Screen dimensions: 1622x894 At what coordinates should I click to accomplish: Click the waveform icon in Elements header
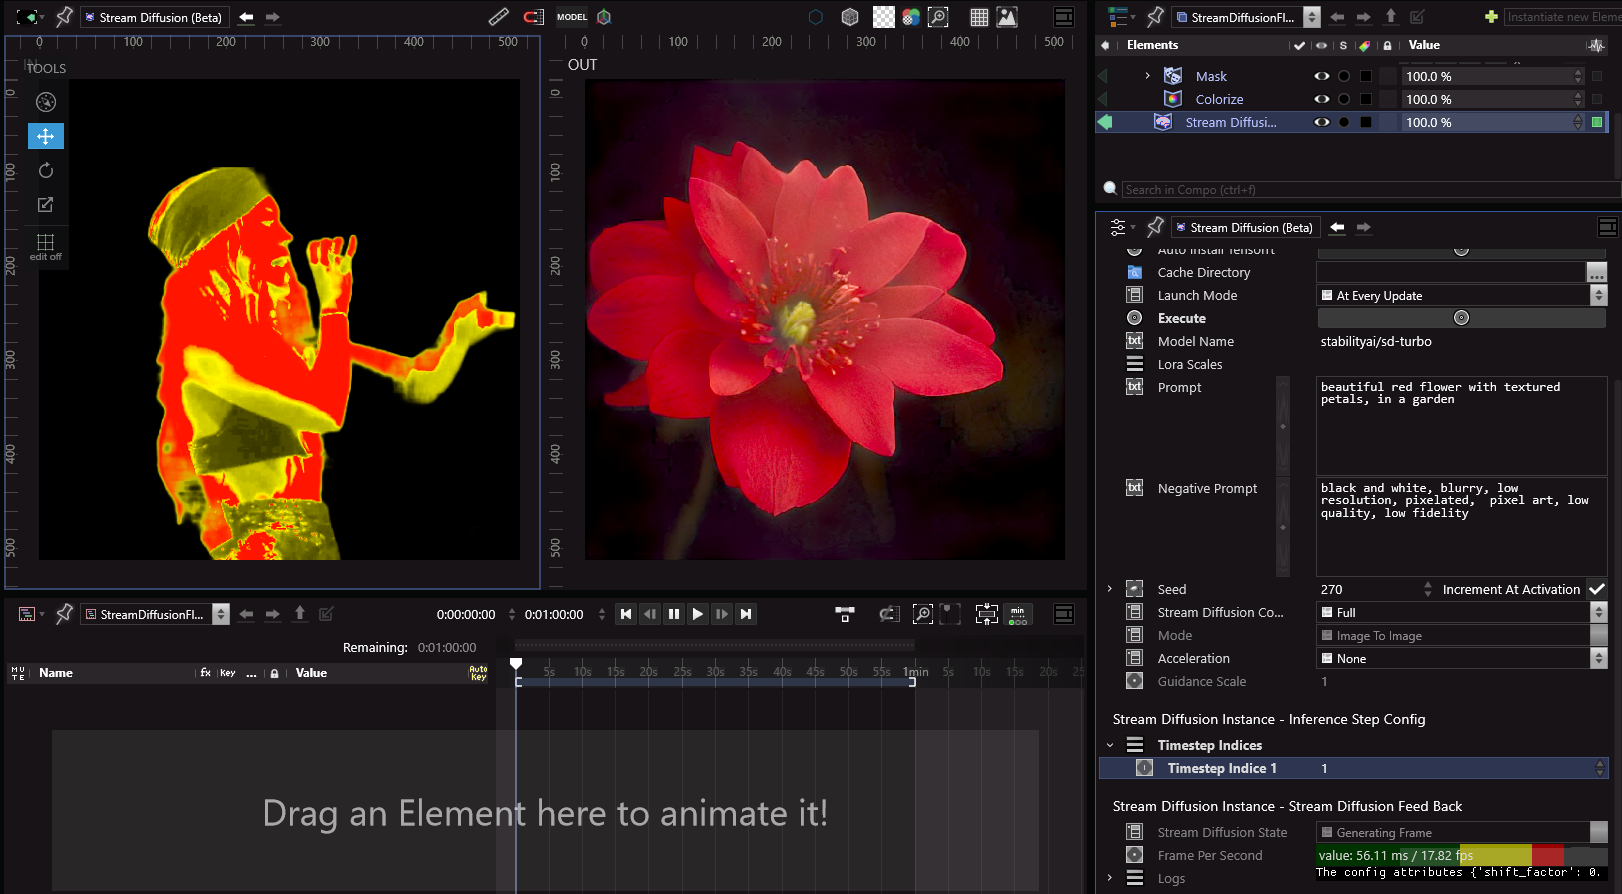(x=1596, y=45)
